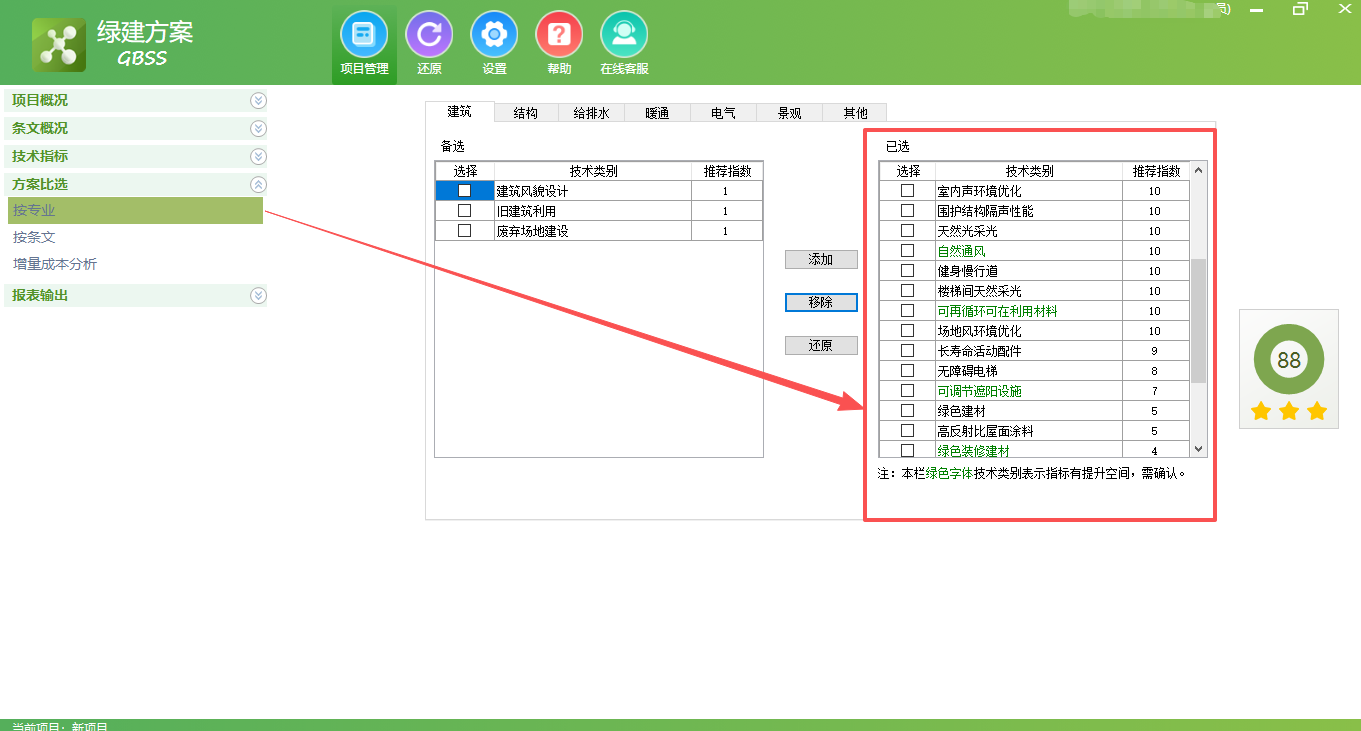
Task: Check the checkbox beside 自然通风
Action: [x=907, y=250]
